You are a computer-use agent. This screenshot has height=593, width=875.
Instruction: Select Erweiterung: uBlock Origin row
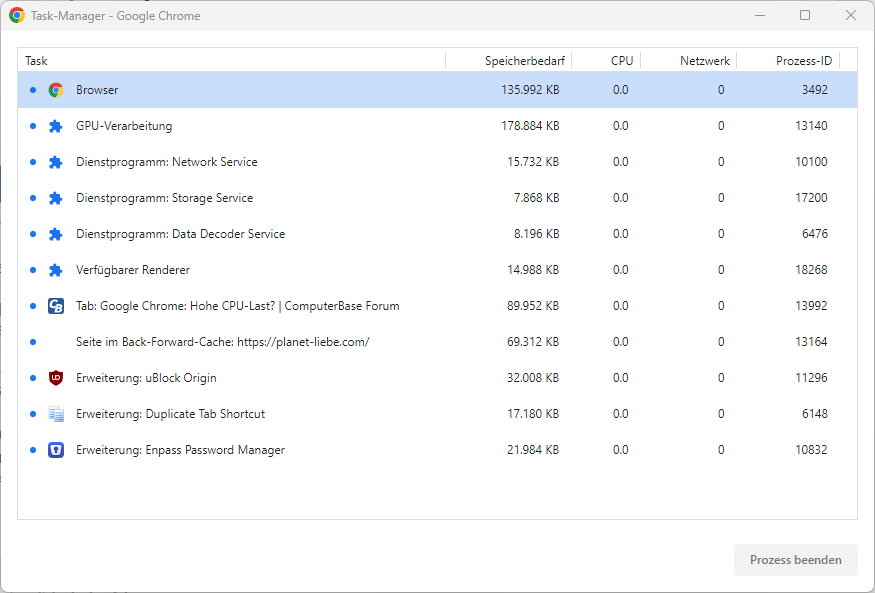[438, 378]
